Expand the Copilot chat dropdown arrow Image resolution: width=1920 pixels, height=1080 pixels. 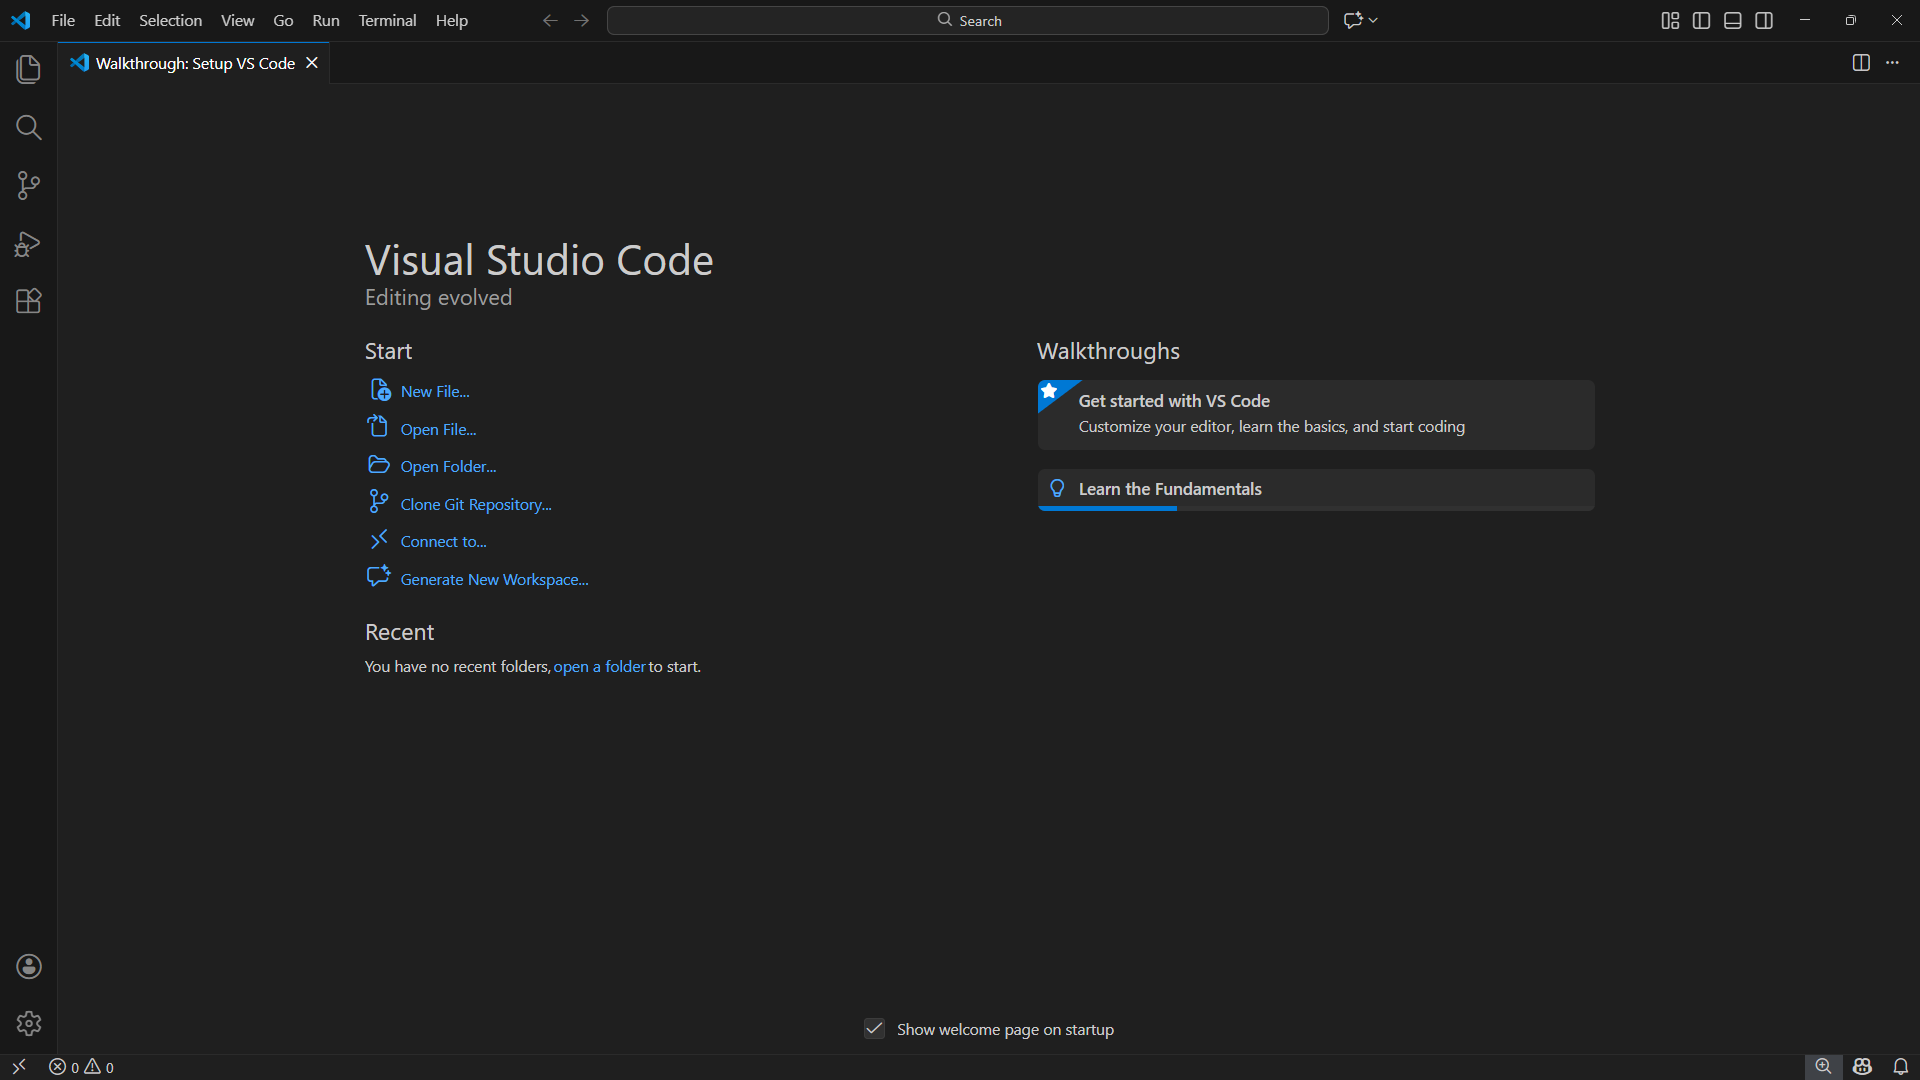coord(1374,20)
